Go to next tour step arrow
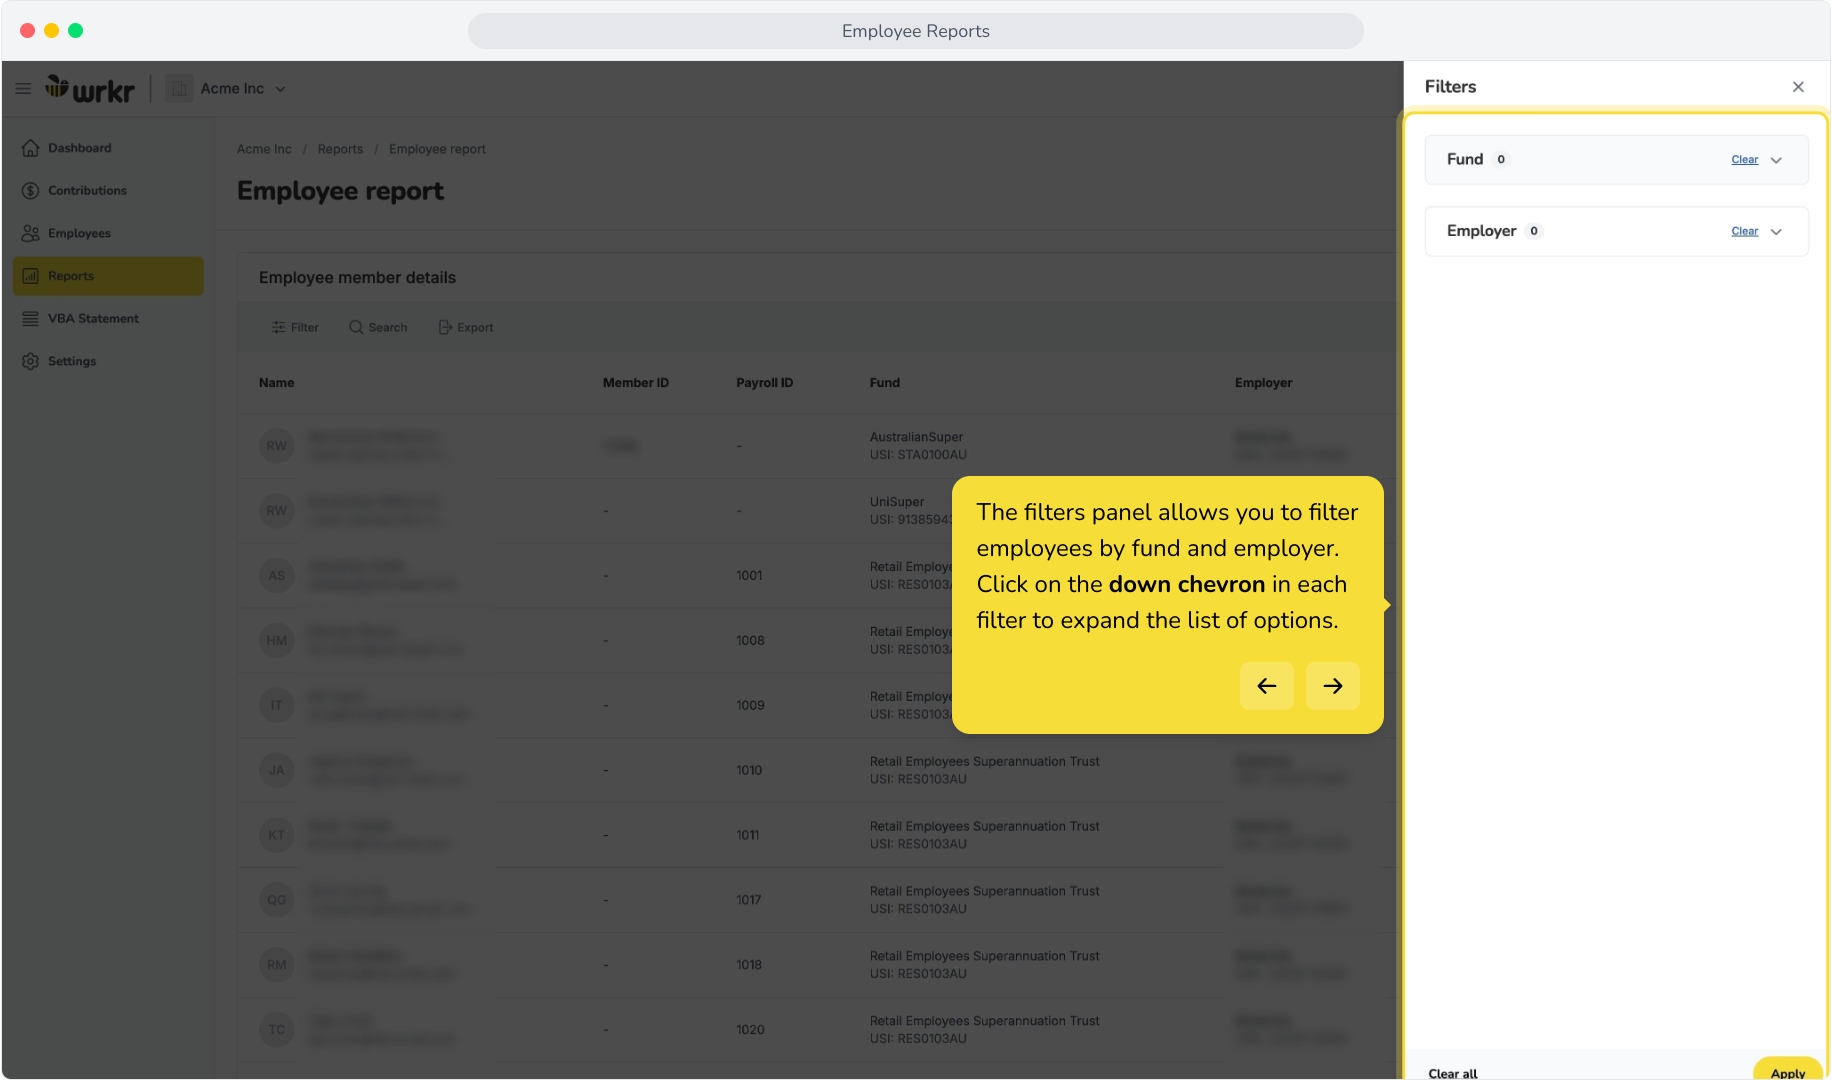 point(1332,686)
